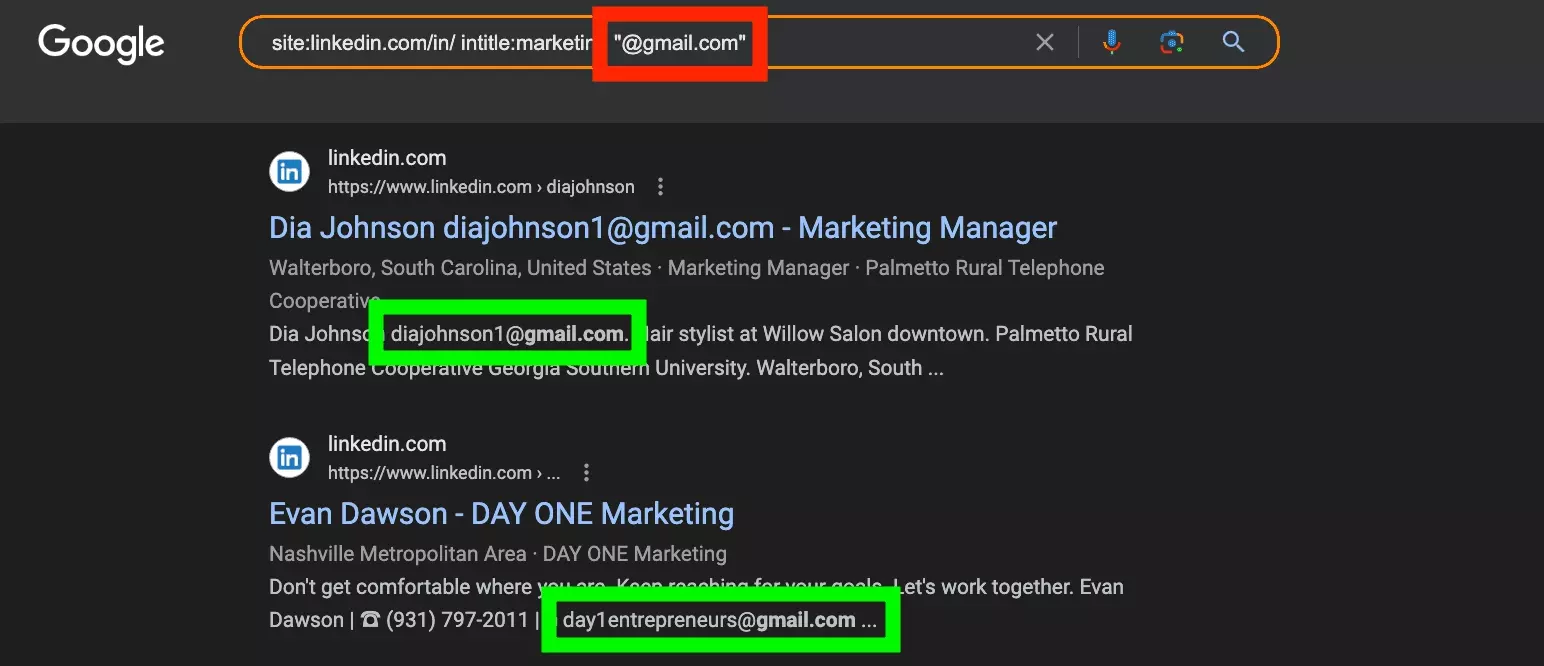
Task: Click the search magnifier icon
Action: point(1233,42)
